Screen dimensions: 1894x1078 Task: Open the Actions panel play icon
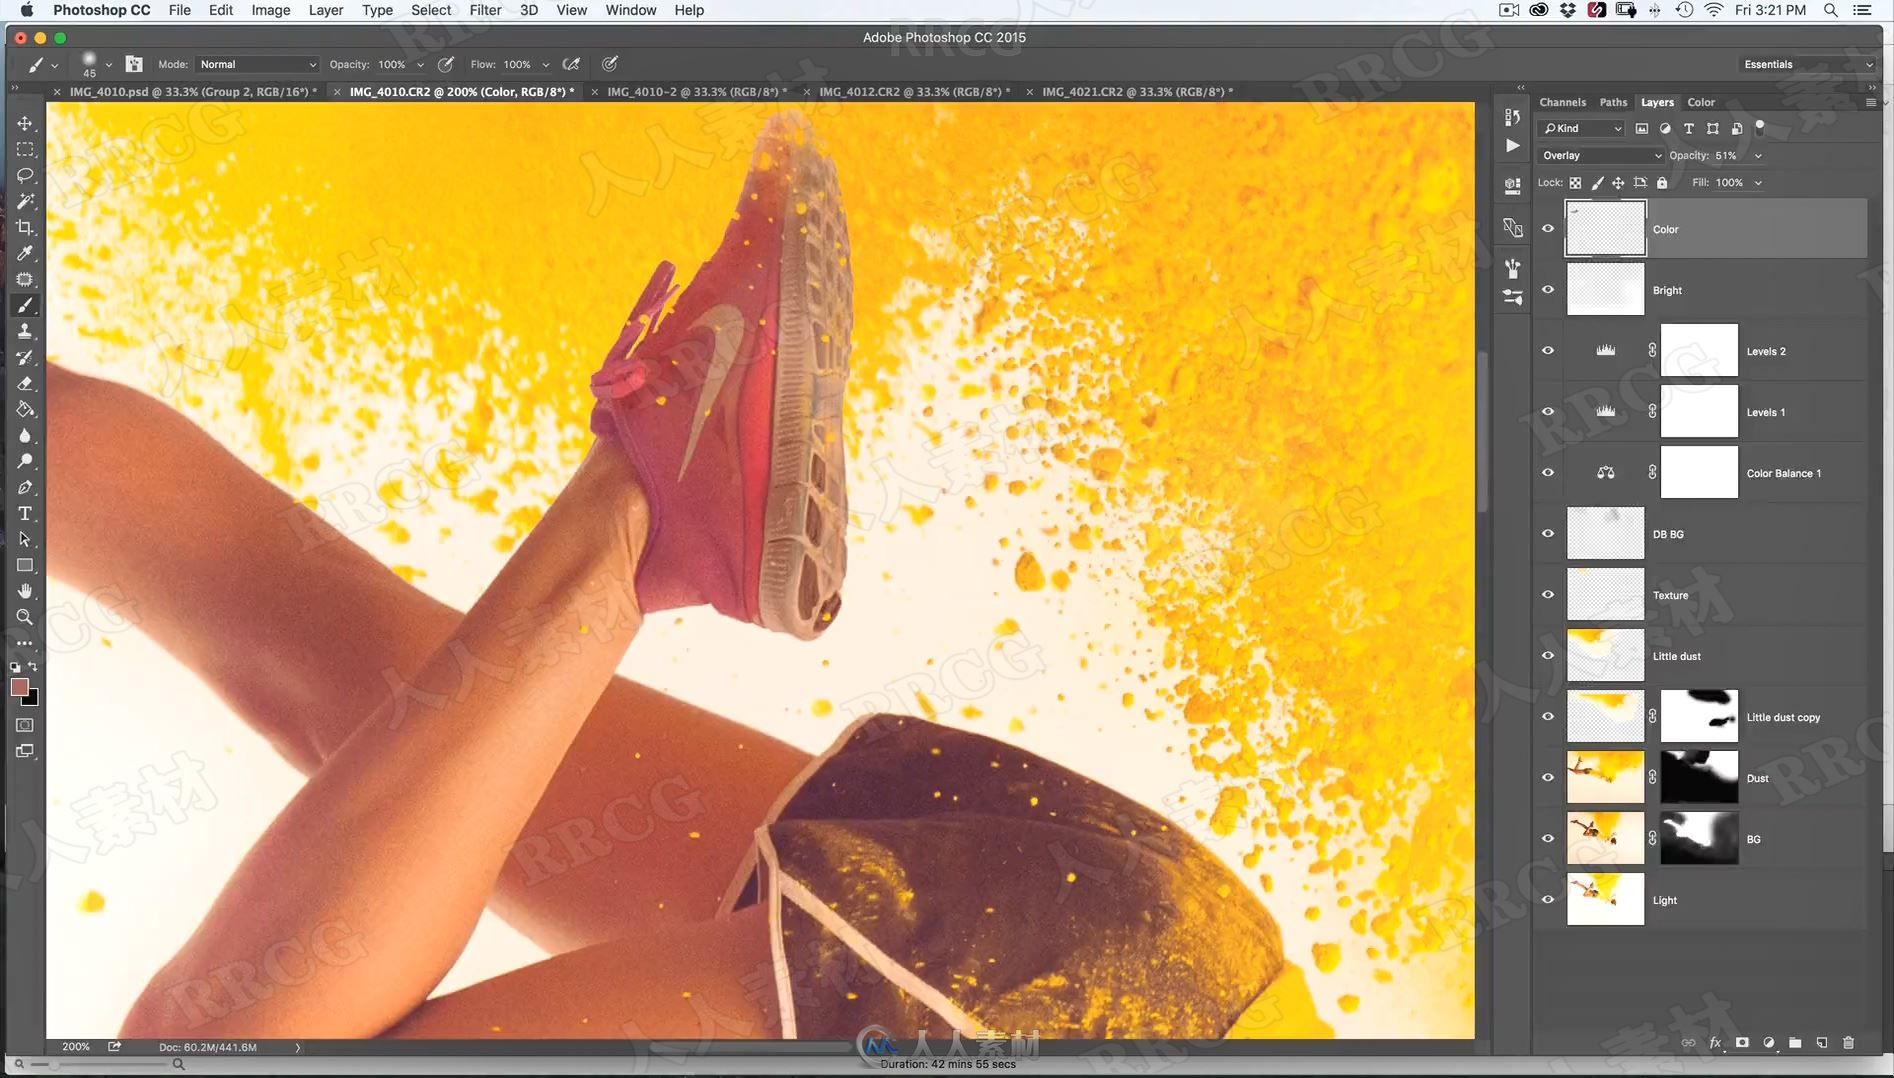pos(1512,146)
